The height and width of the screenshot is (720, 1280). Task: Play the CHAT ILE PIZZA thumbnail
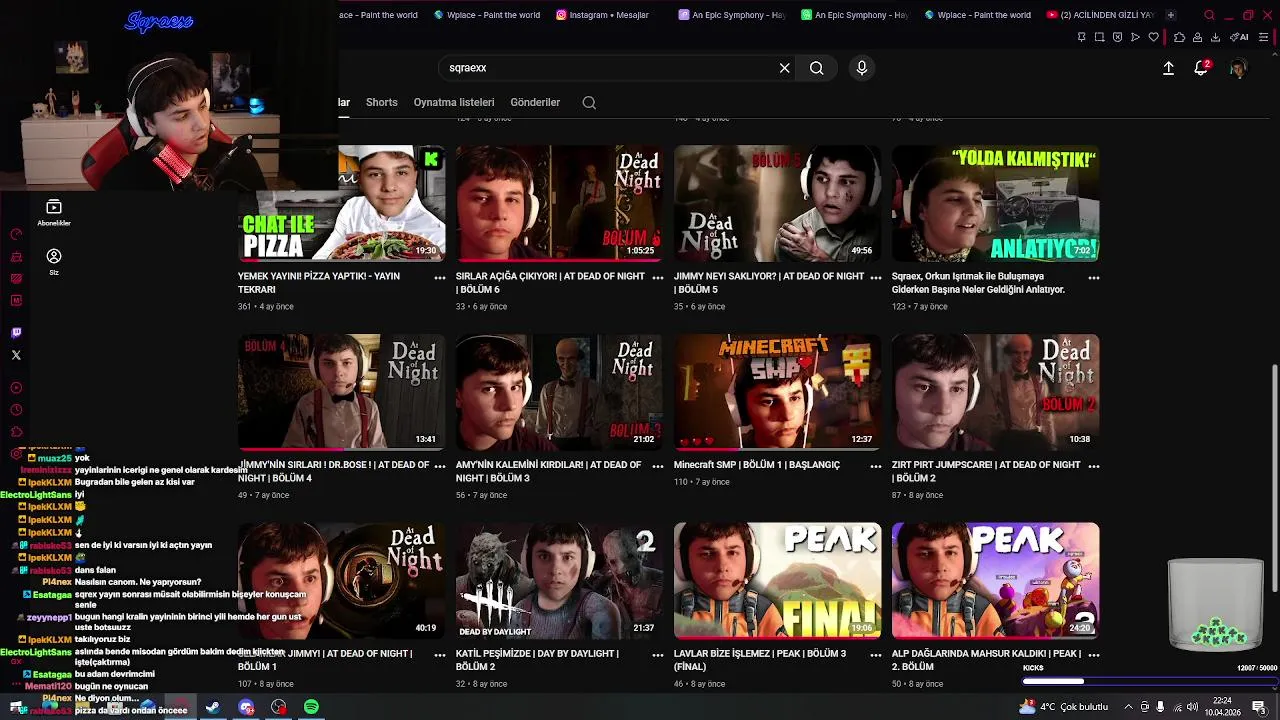click(342, 203)
